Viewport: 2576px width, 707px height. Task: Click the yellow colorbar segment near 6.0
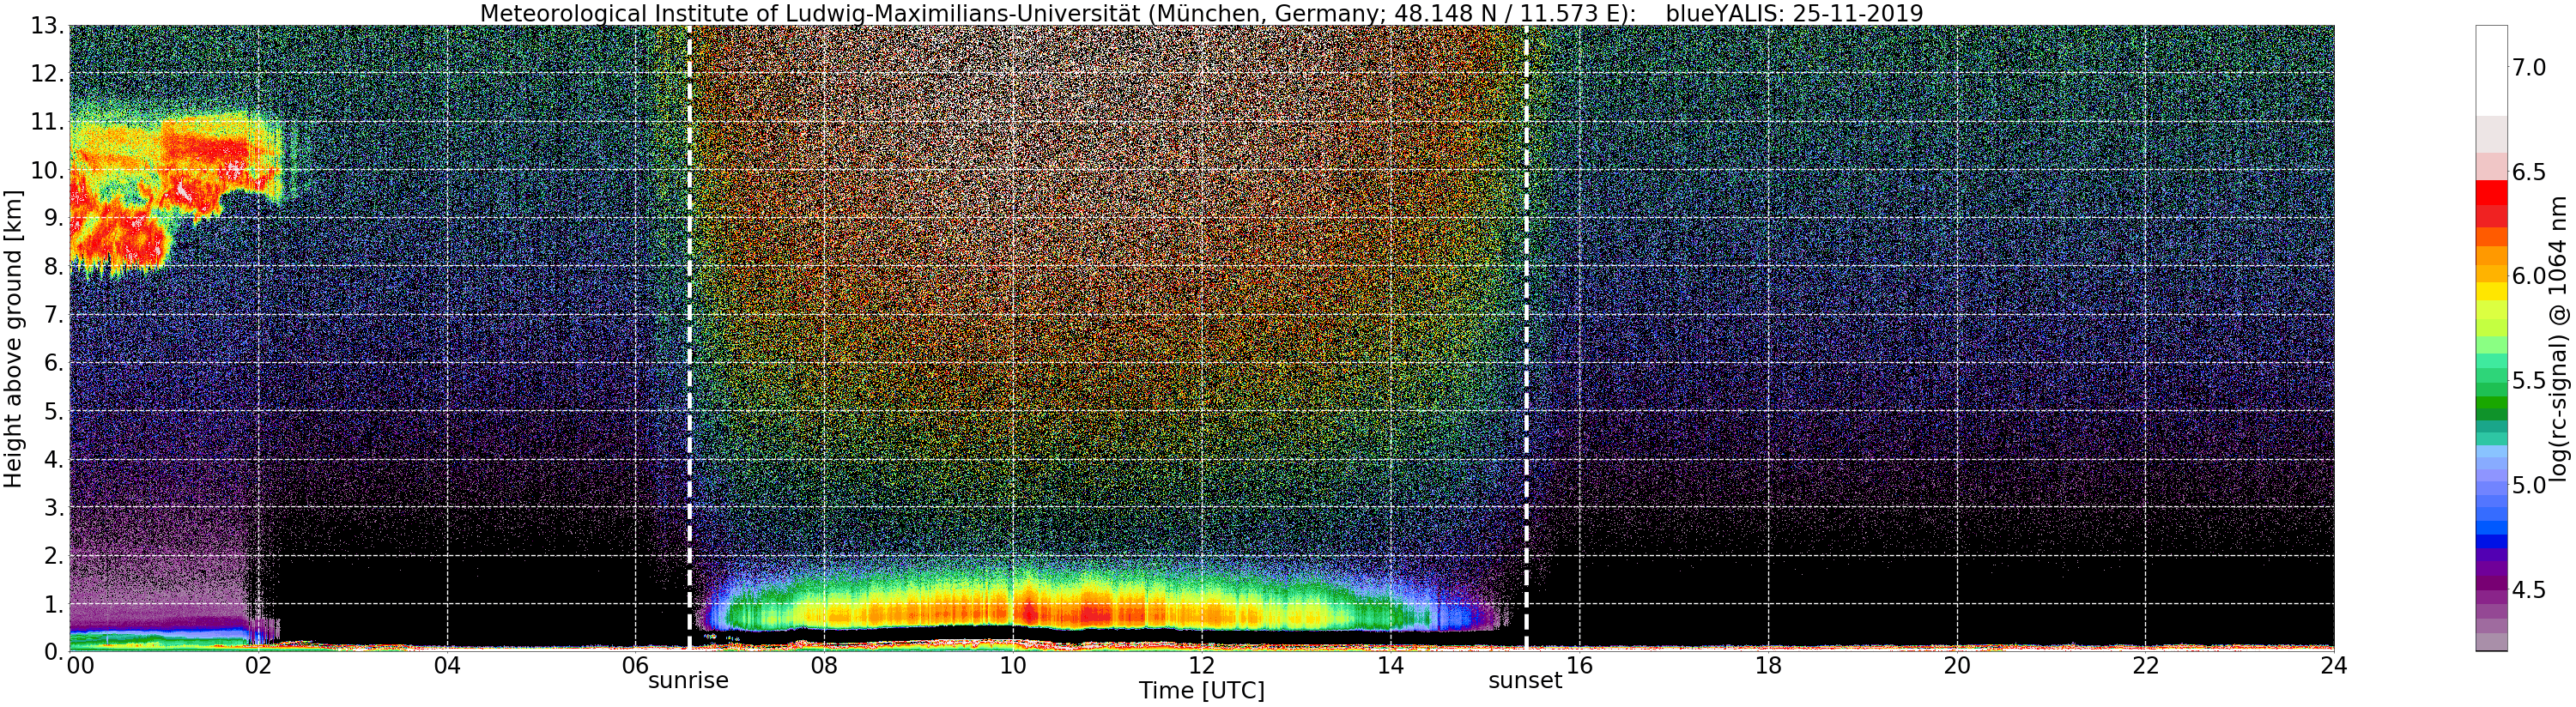click(2491, 292)
